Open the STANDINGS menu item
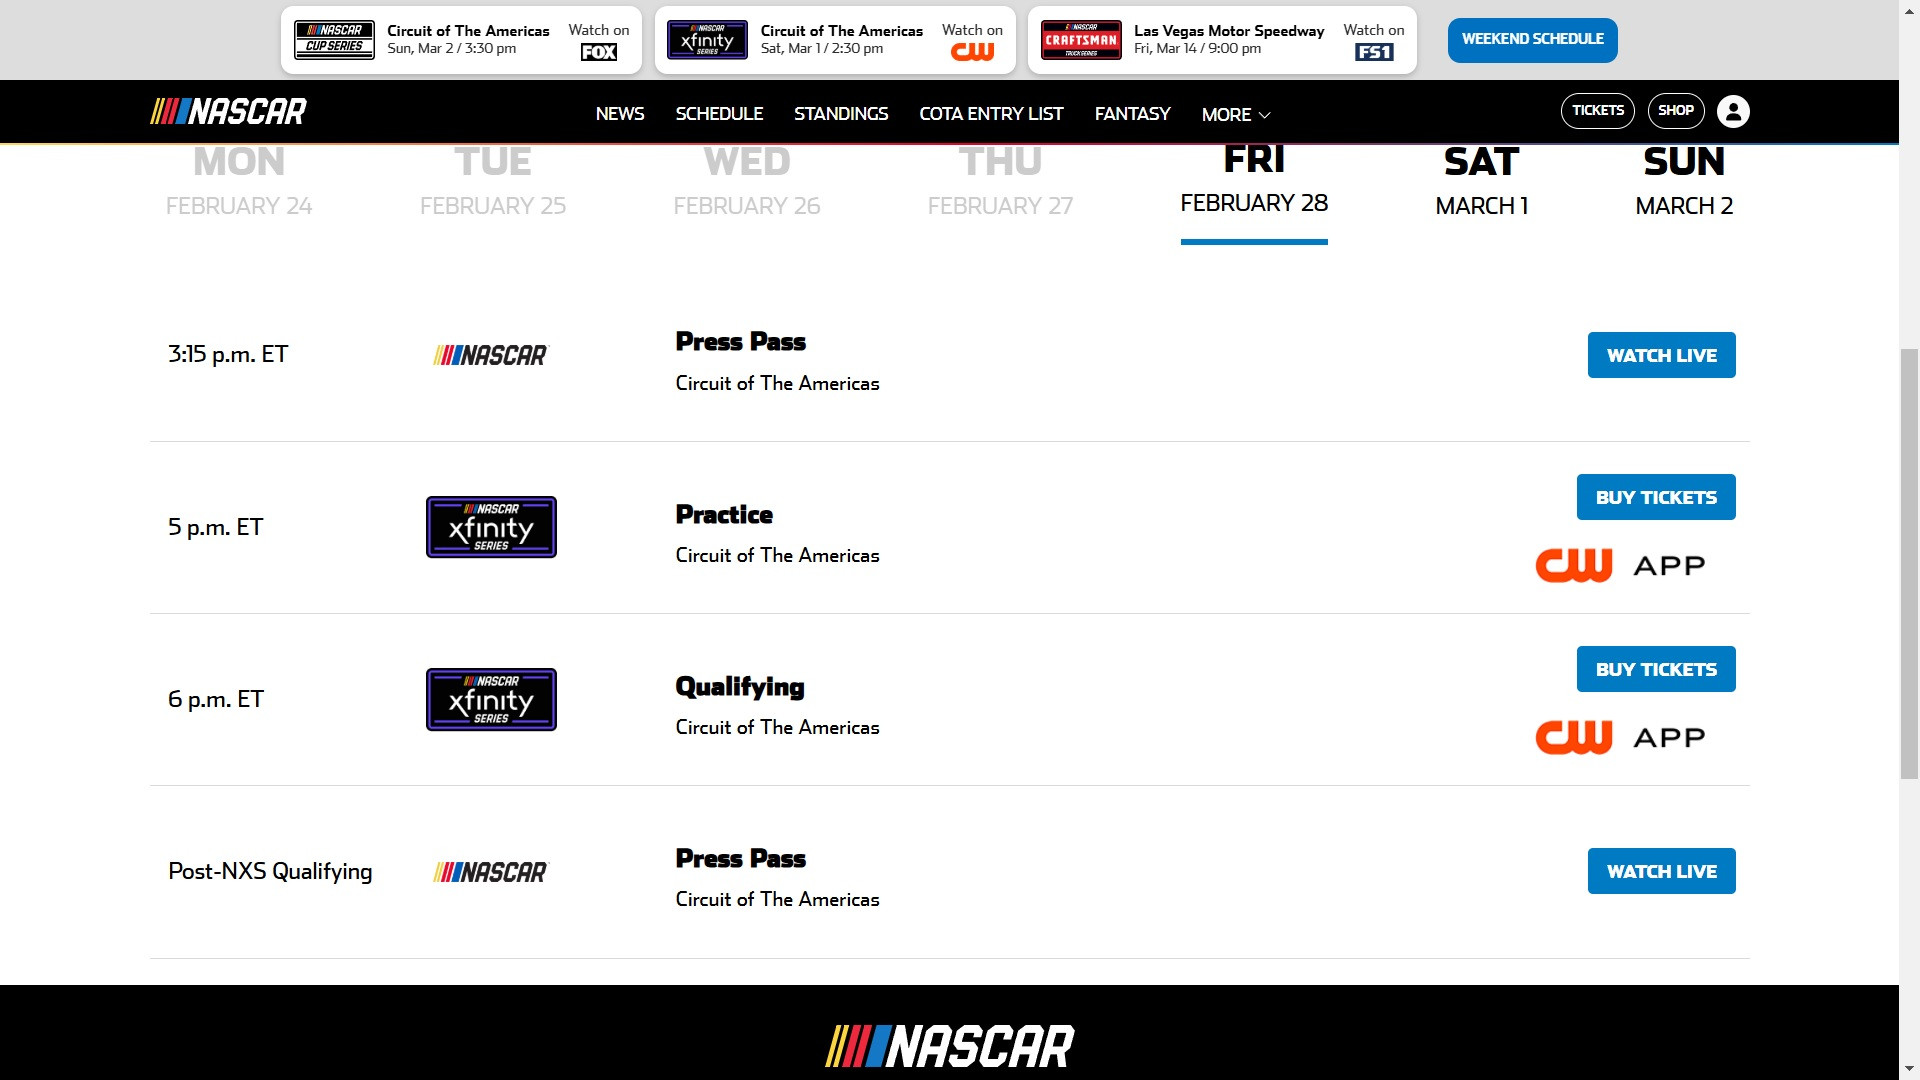This screenshot has height=1080, width=1920. click(x=841, y=114)
